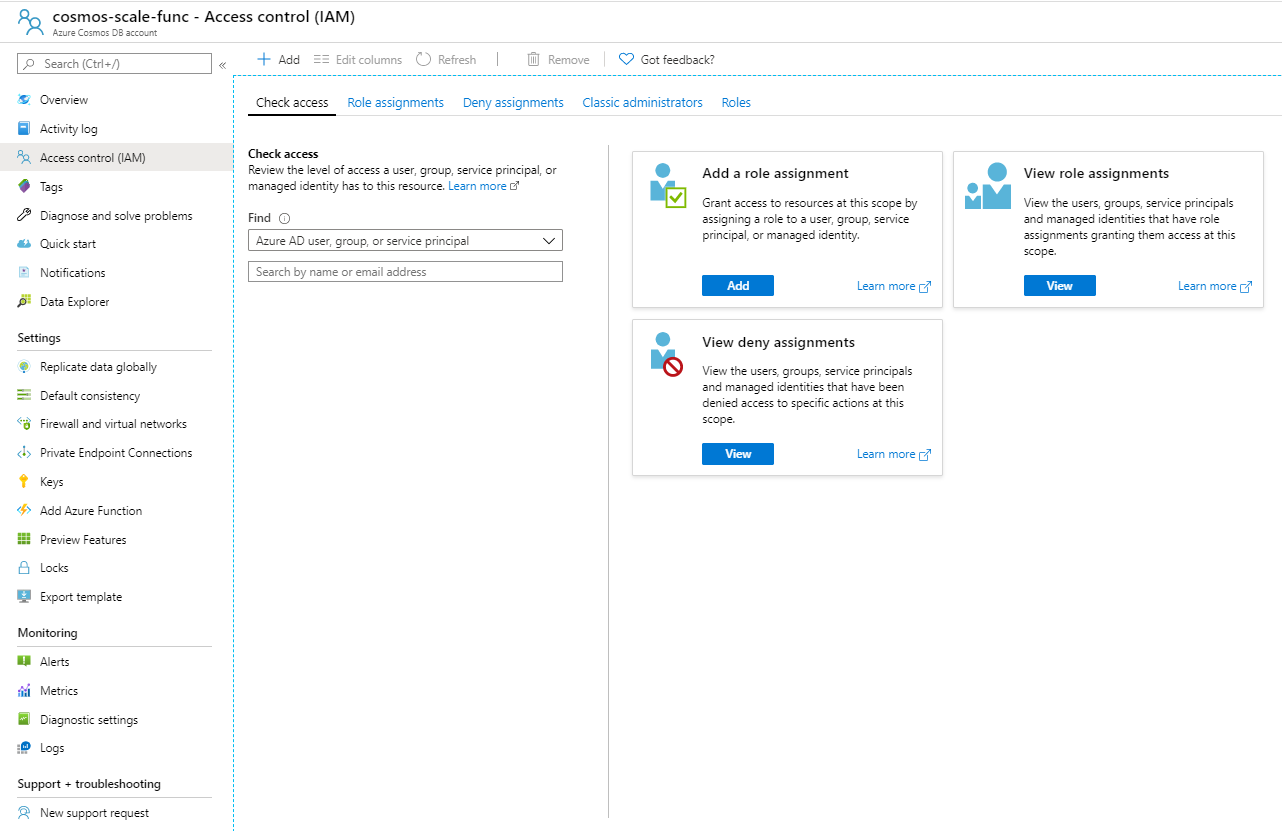Click the View deny assignments card icon
Screen dimensions: 1282x831
(x=666, y=354)
